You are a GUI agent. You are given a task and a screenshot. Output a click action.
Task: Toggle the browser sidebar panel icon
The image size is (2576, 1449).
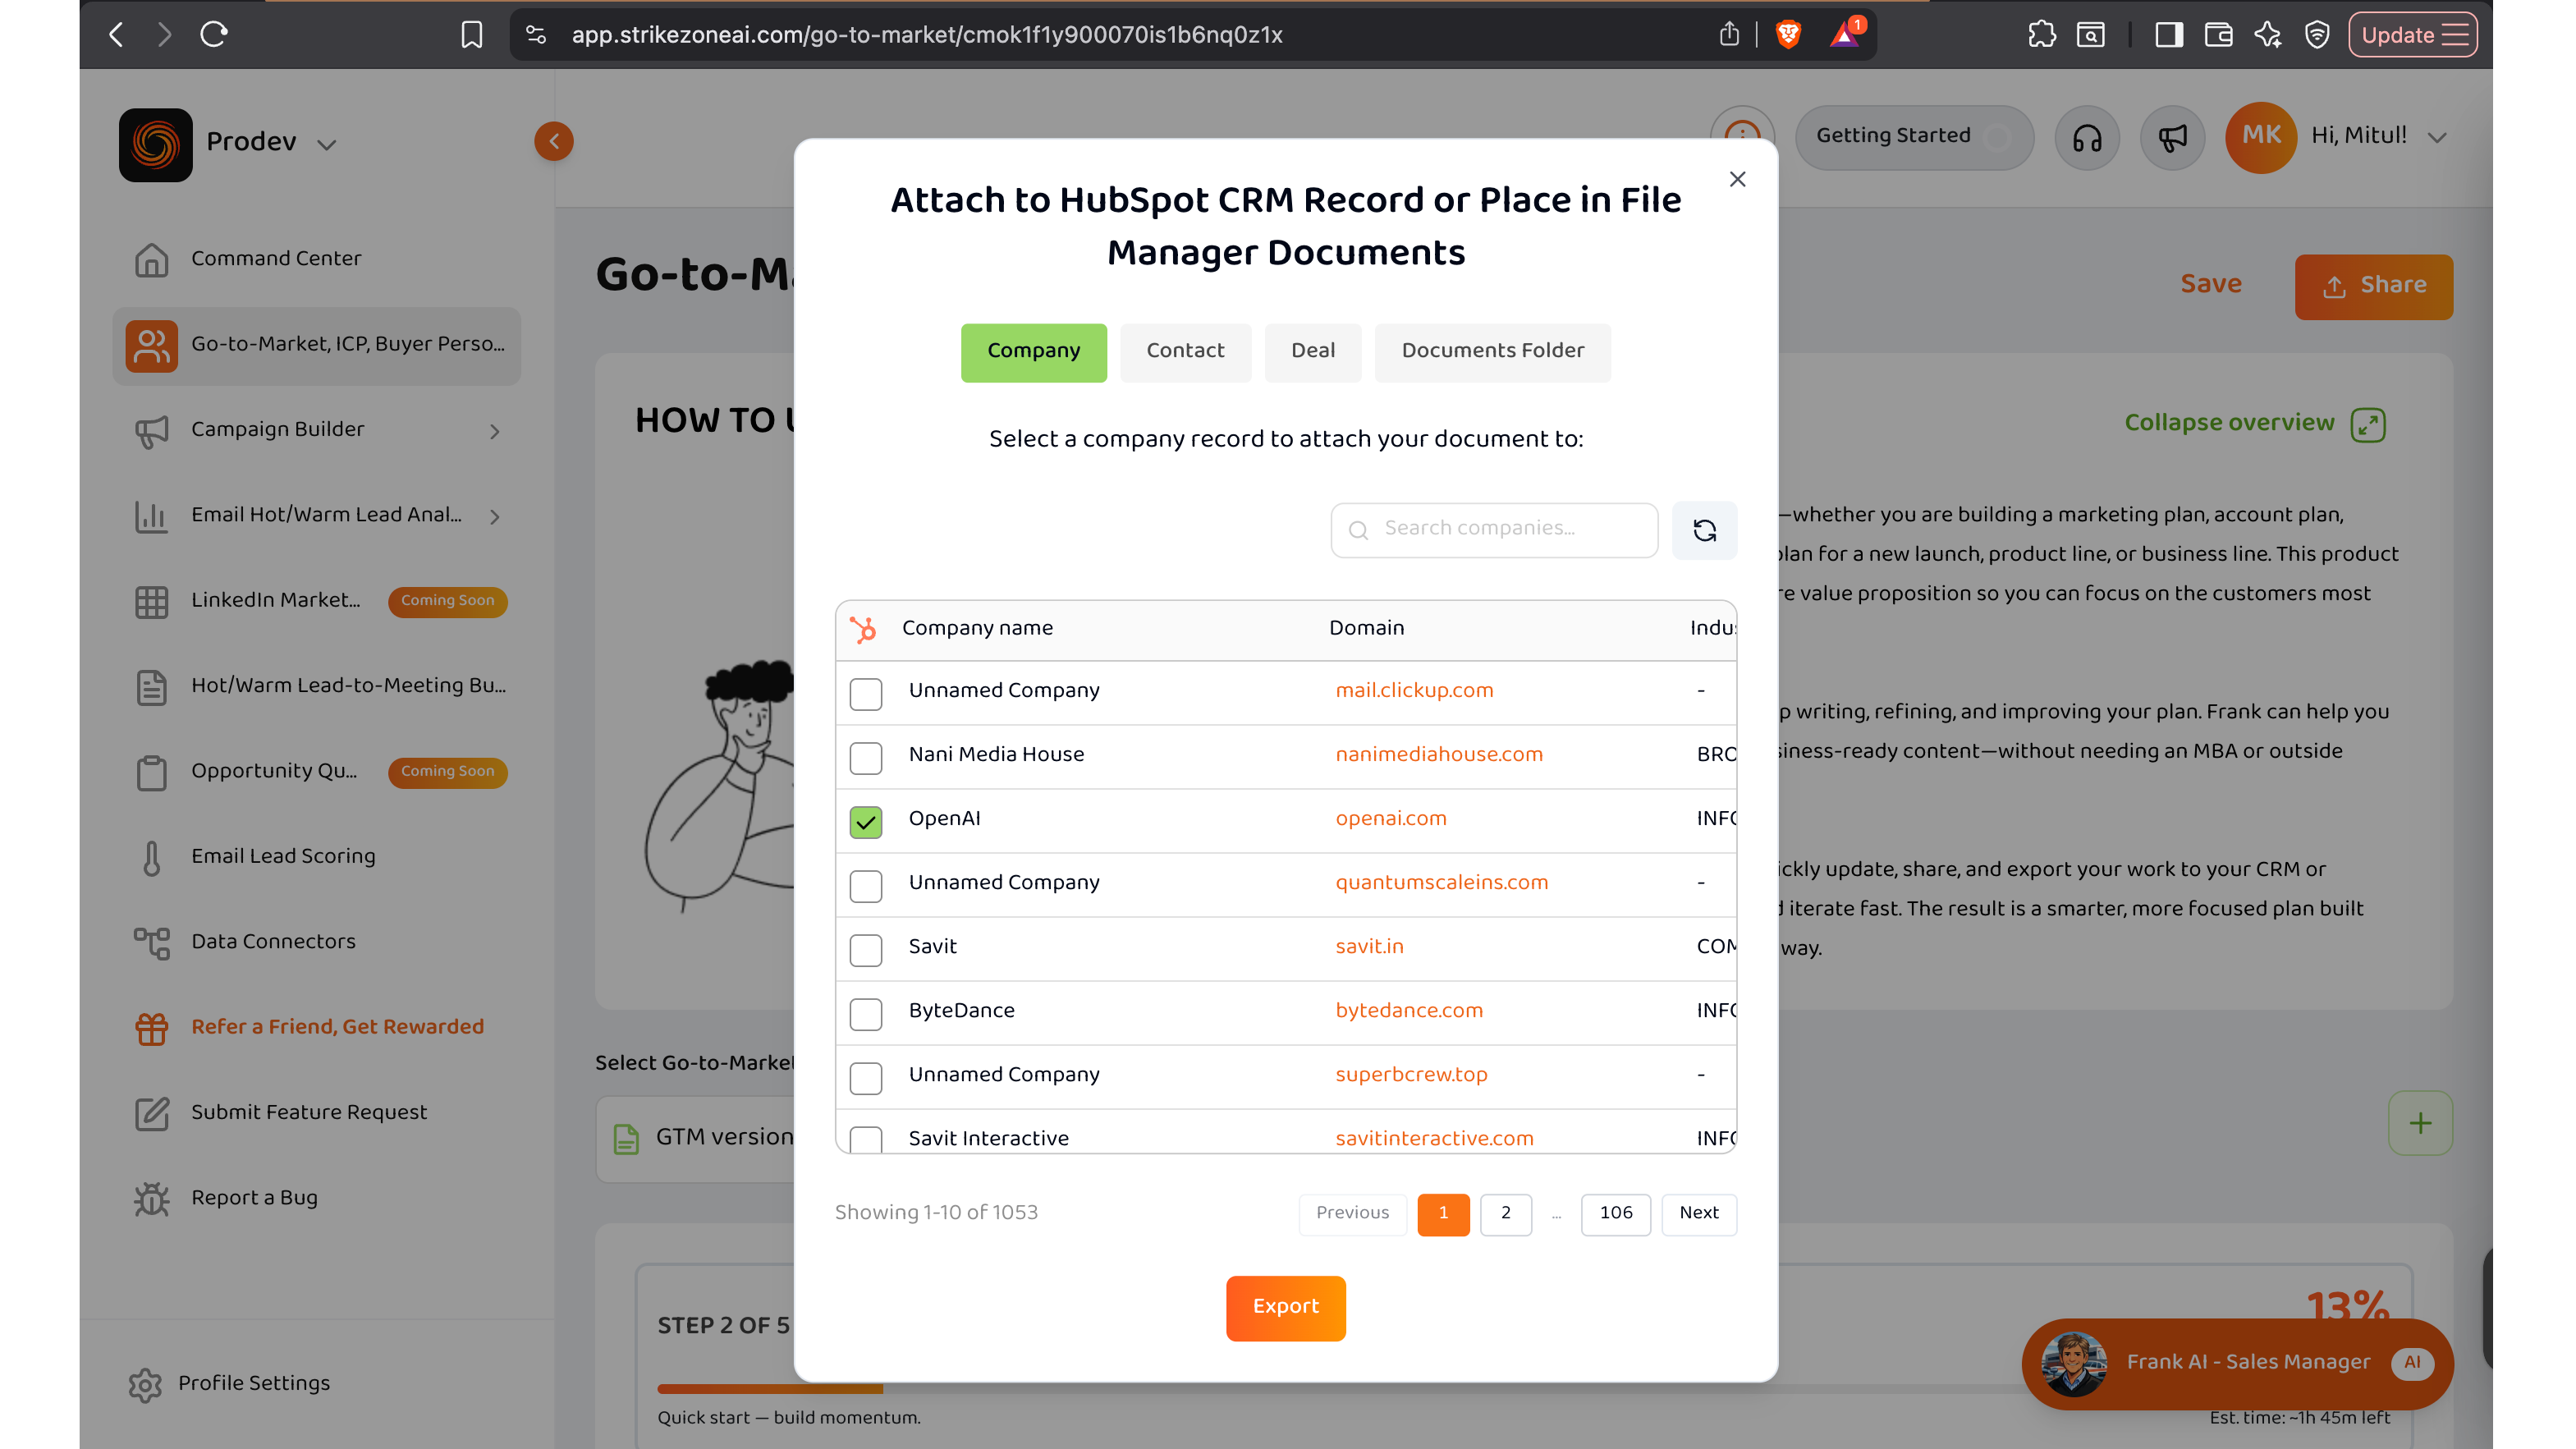coord(2168,35)
